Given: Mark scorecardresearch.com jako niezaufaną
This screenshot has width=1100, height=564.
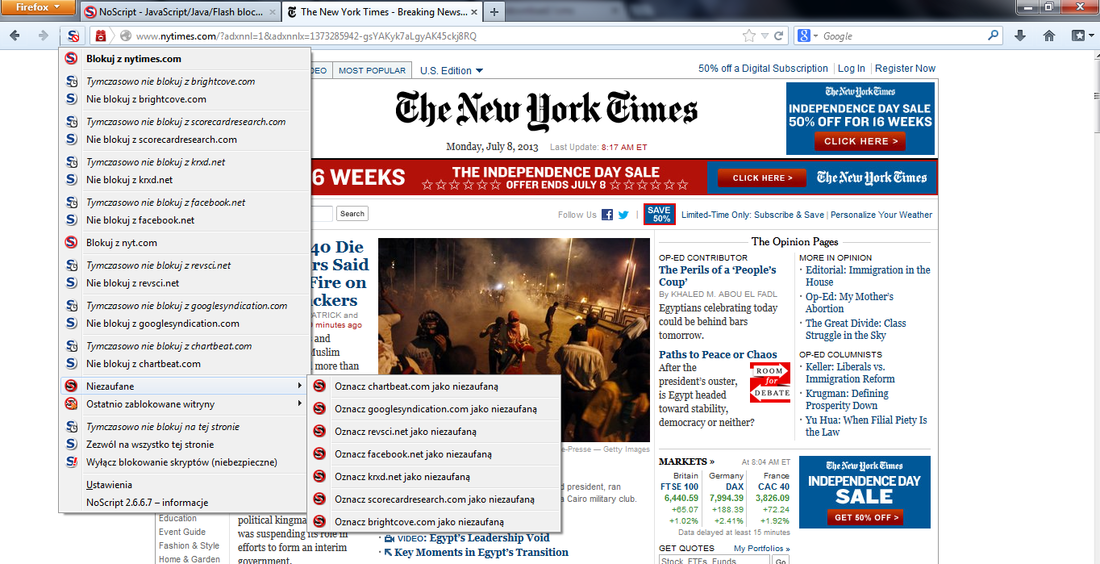Looking at the screenshot, I should coord(435,499).
